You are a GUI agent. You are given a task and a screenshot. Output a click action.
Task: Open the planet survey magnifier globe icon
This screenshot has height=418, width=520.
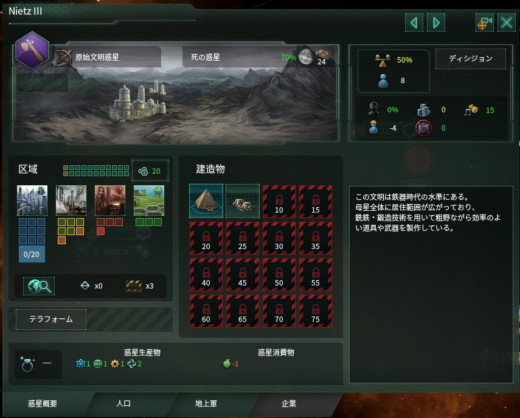(39, 286)
